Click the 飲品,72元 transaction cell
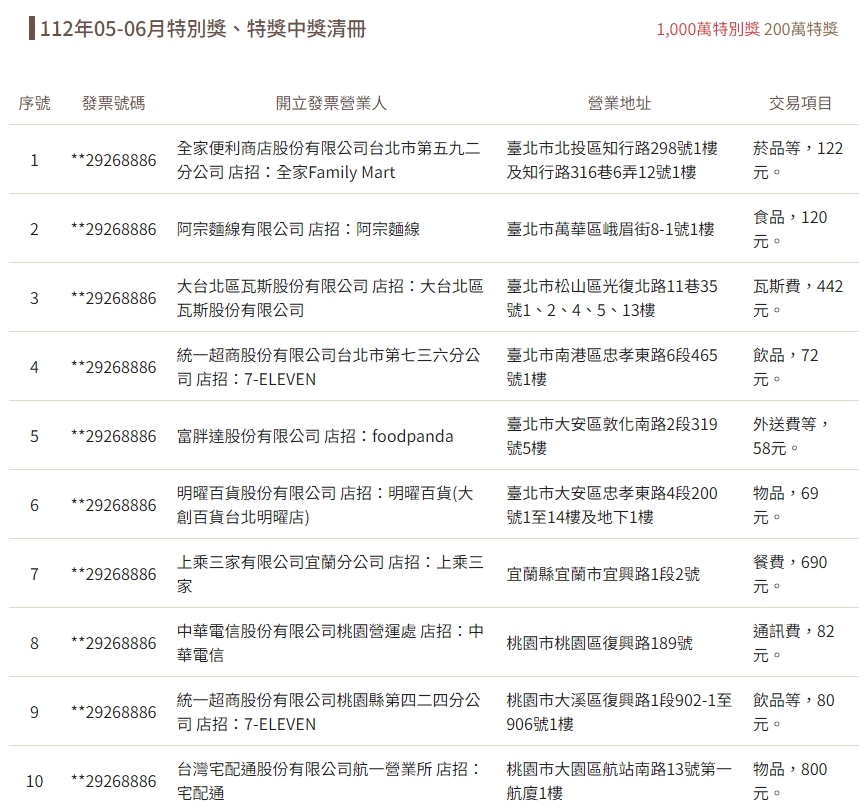 tap(786, 367)
